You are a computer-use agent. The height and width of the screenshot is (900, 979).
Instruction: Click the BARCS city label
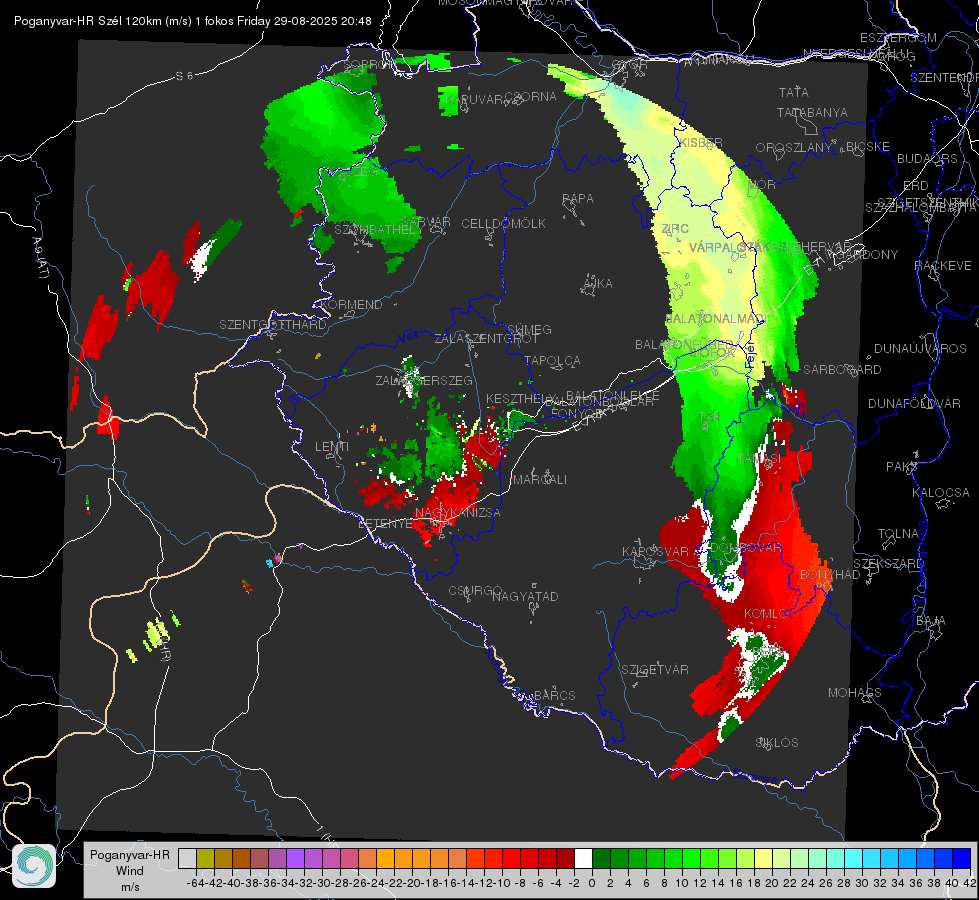pos(554,695)
